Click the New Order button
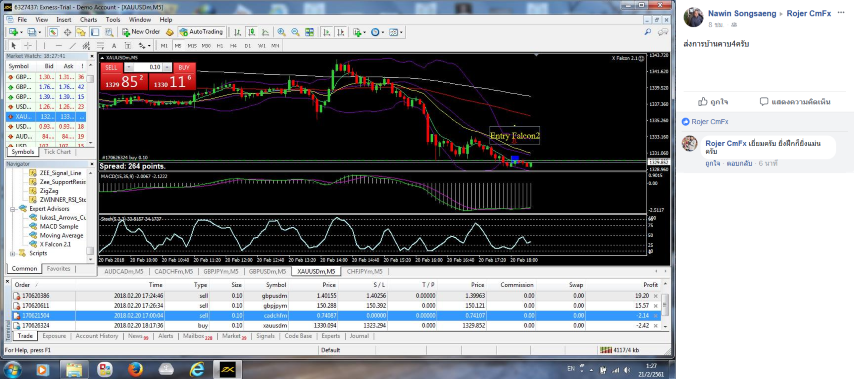The image size is (854, 379). pyautogui.click(x=141, y=32)
